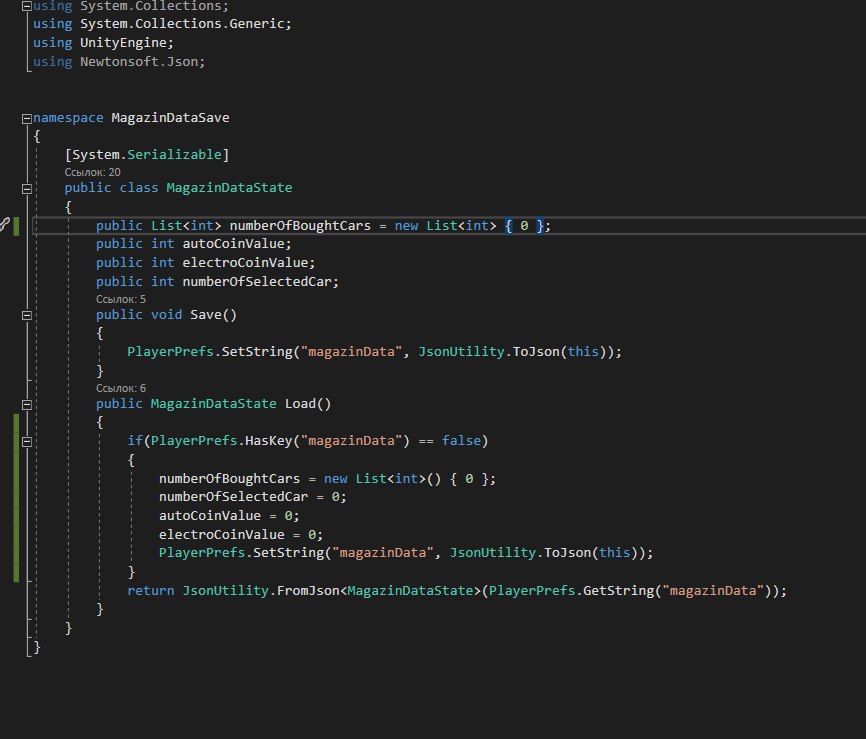This screenshot has width=866, height=739.
Task: Click 'FromJson' in the return statement
Action: pyautogui.click(x=308, y=590)
